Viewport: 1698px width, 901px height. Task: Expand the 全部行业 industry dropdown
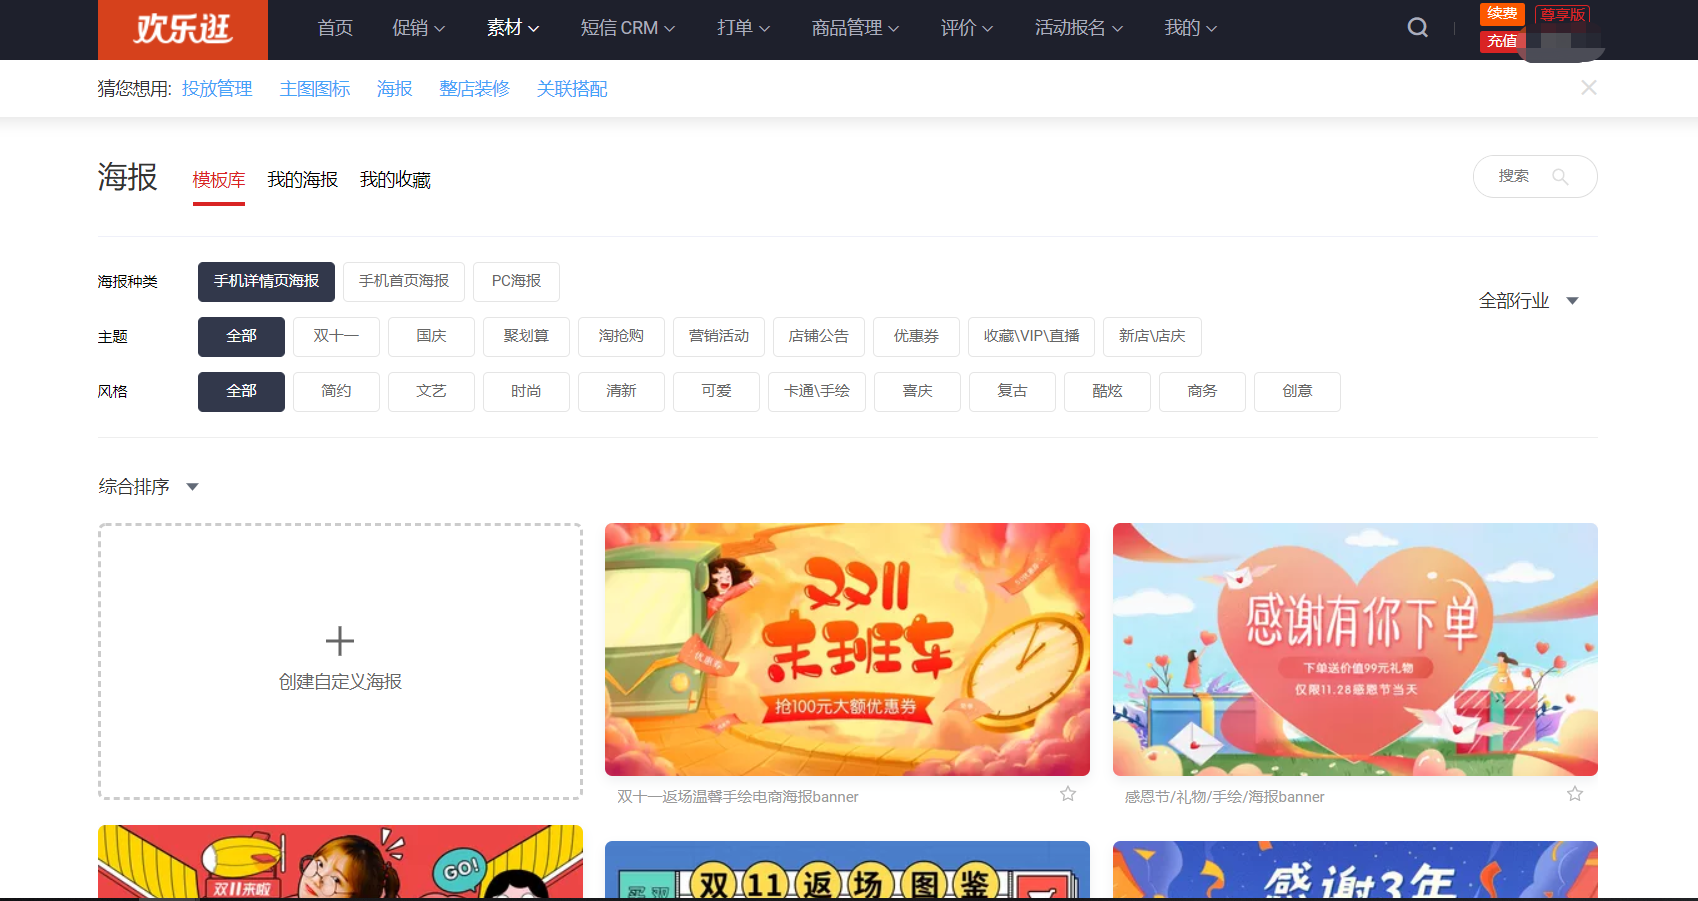(1527, 301)
